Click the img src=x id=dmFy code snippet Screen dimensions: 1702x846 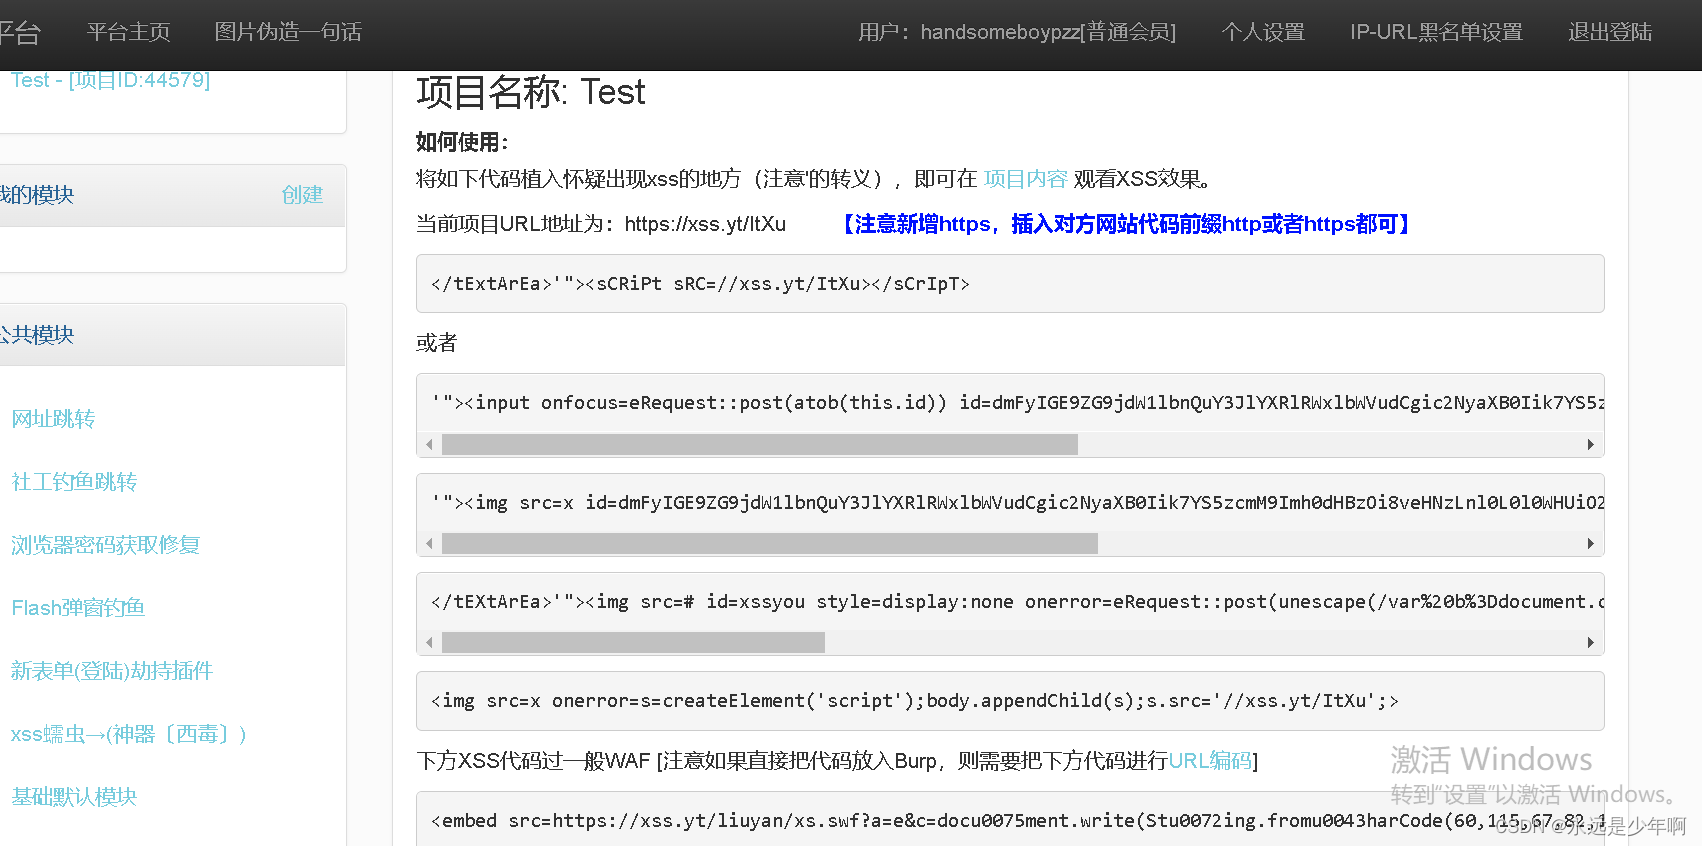(1010, 502)
